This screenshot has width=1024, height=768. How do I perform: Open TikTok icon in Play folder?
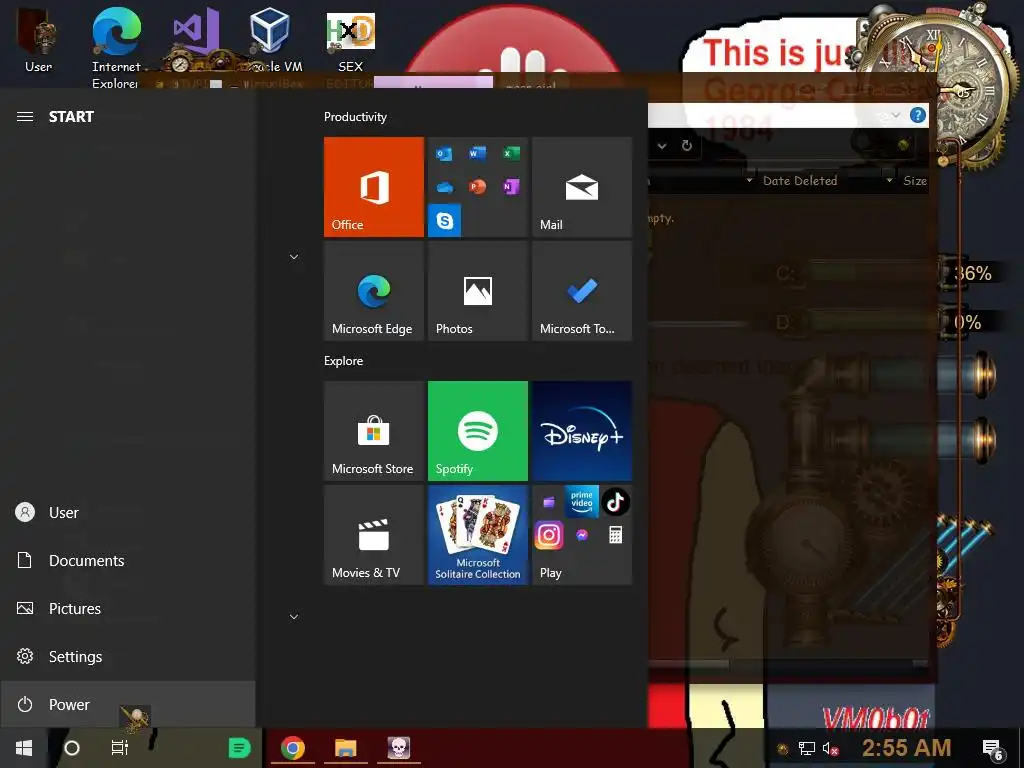tap(615, 502)
